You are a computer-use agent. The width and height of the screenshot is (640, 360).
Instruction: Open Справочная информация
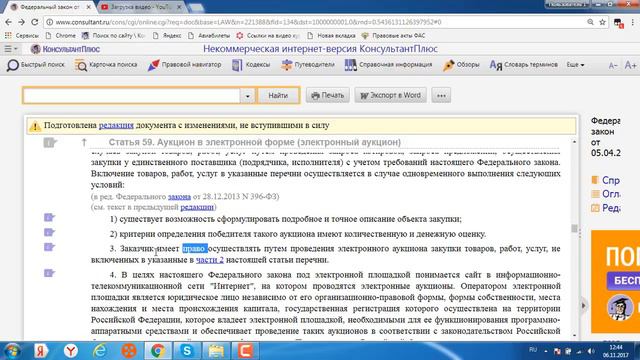point(388,65)
